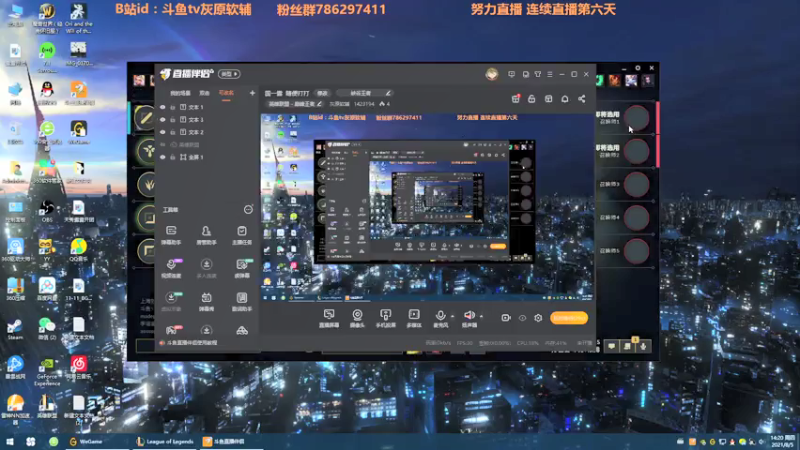Click the chat bubble button in League client

click(x=612, y=346)
